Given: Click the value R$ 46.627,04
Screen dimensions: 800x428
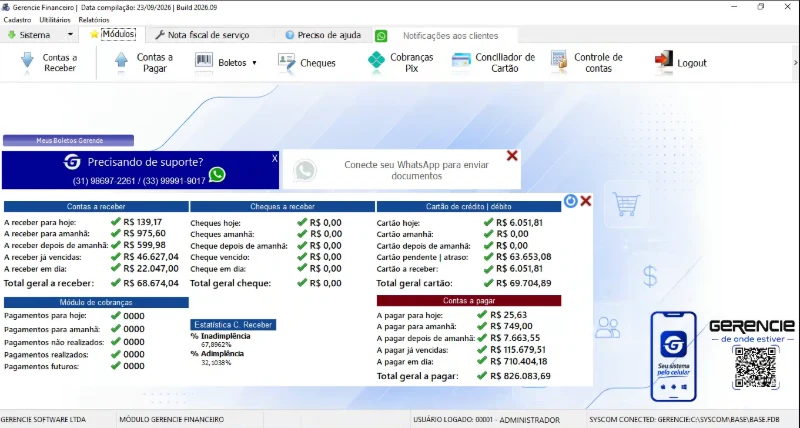Looking at the screenshot, I should pyautogui.click(x=151, y=257).
